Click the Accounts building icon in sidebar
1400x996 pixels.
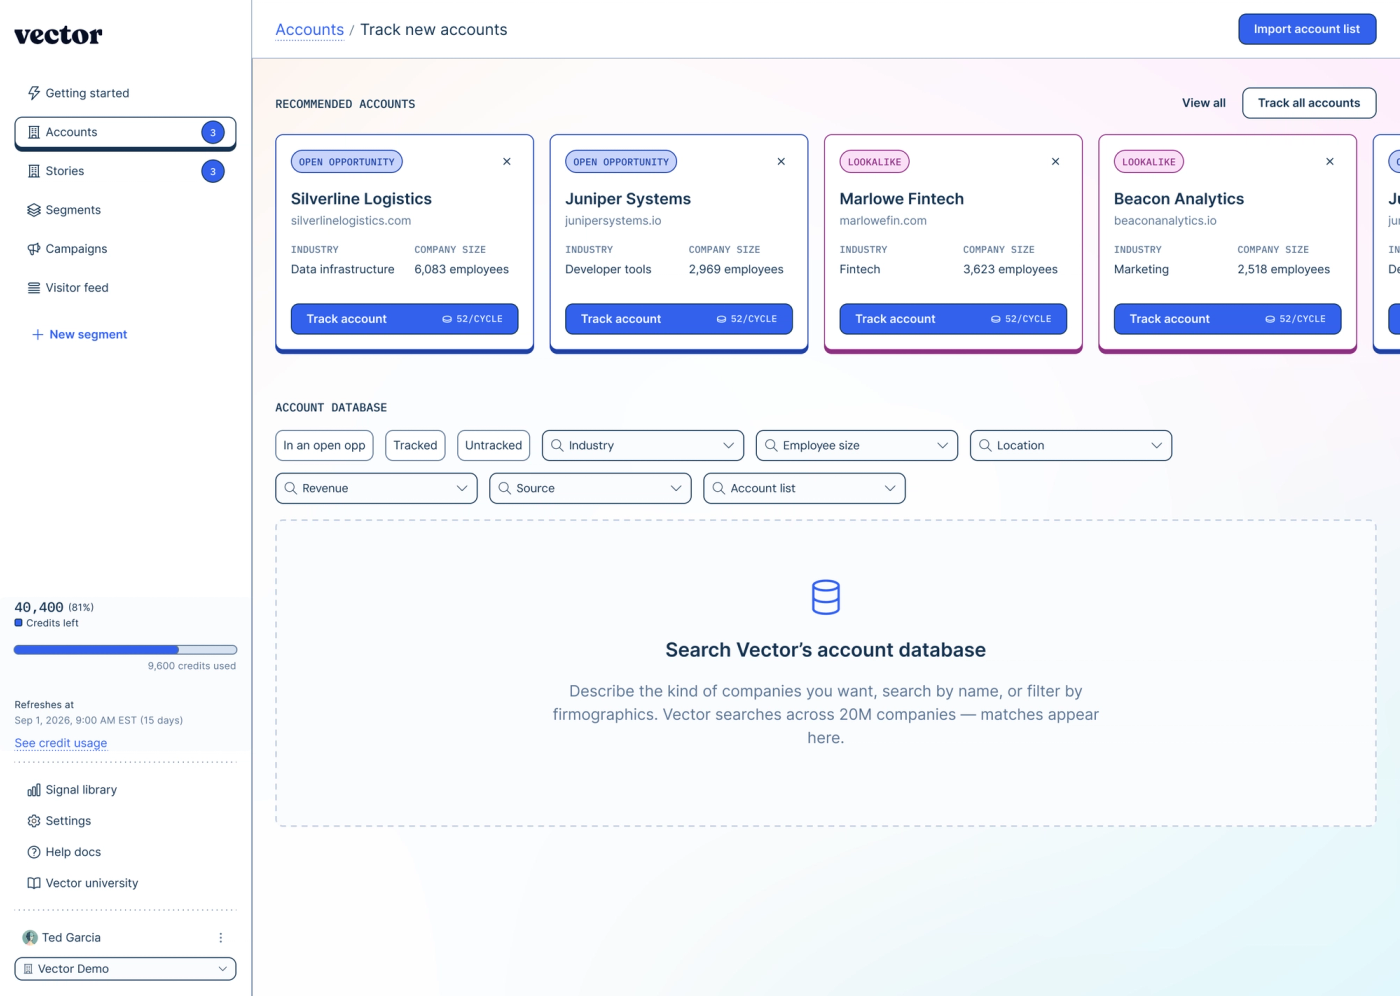pyautogui.click(x=34, y=132)
